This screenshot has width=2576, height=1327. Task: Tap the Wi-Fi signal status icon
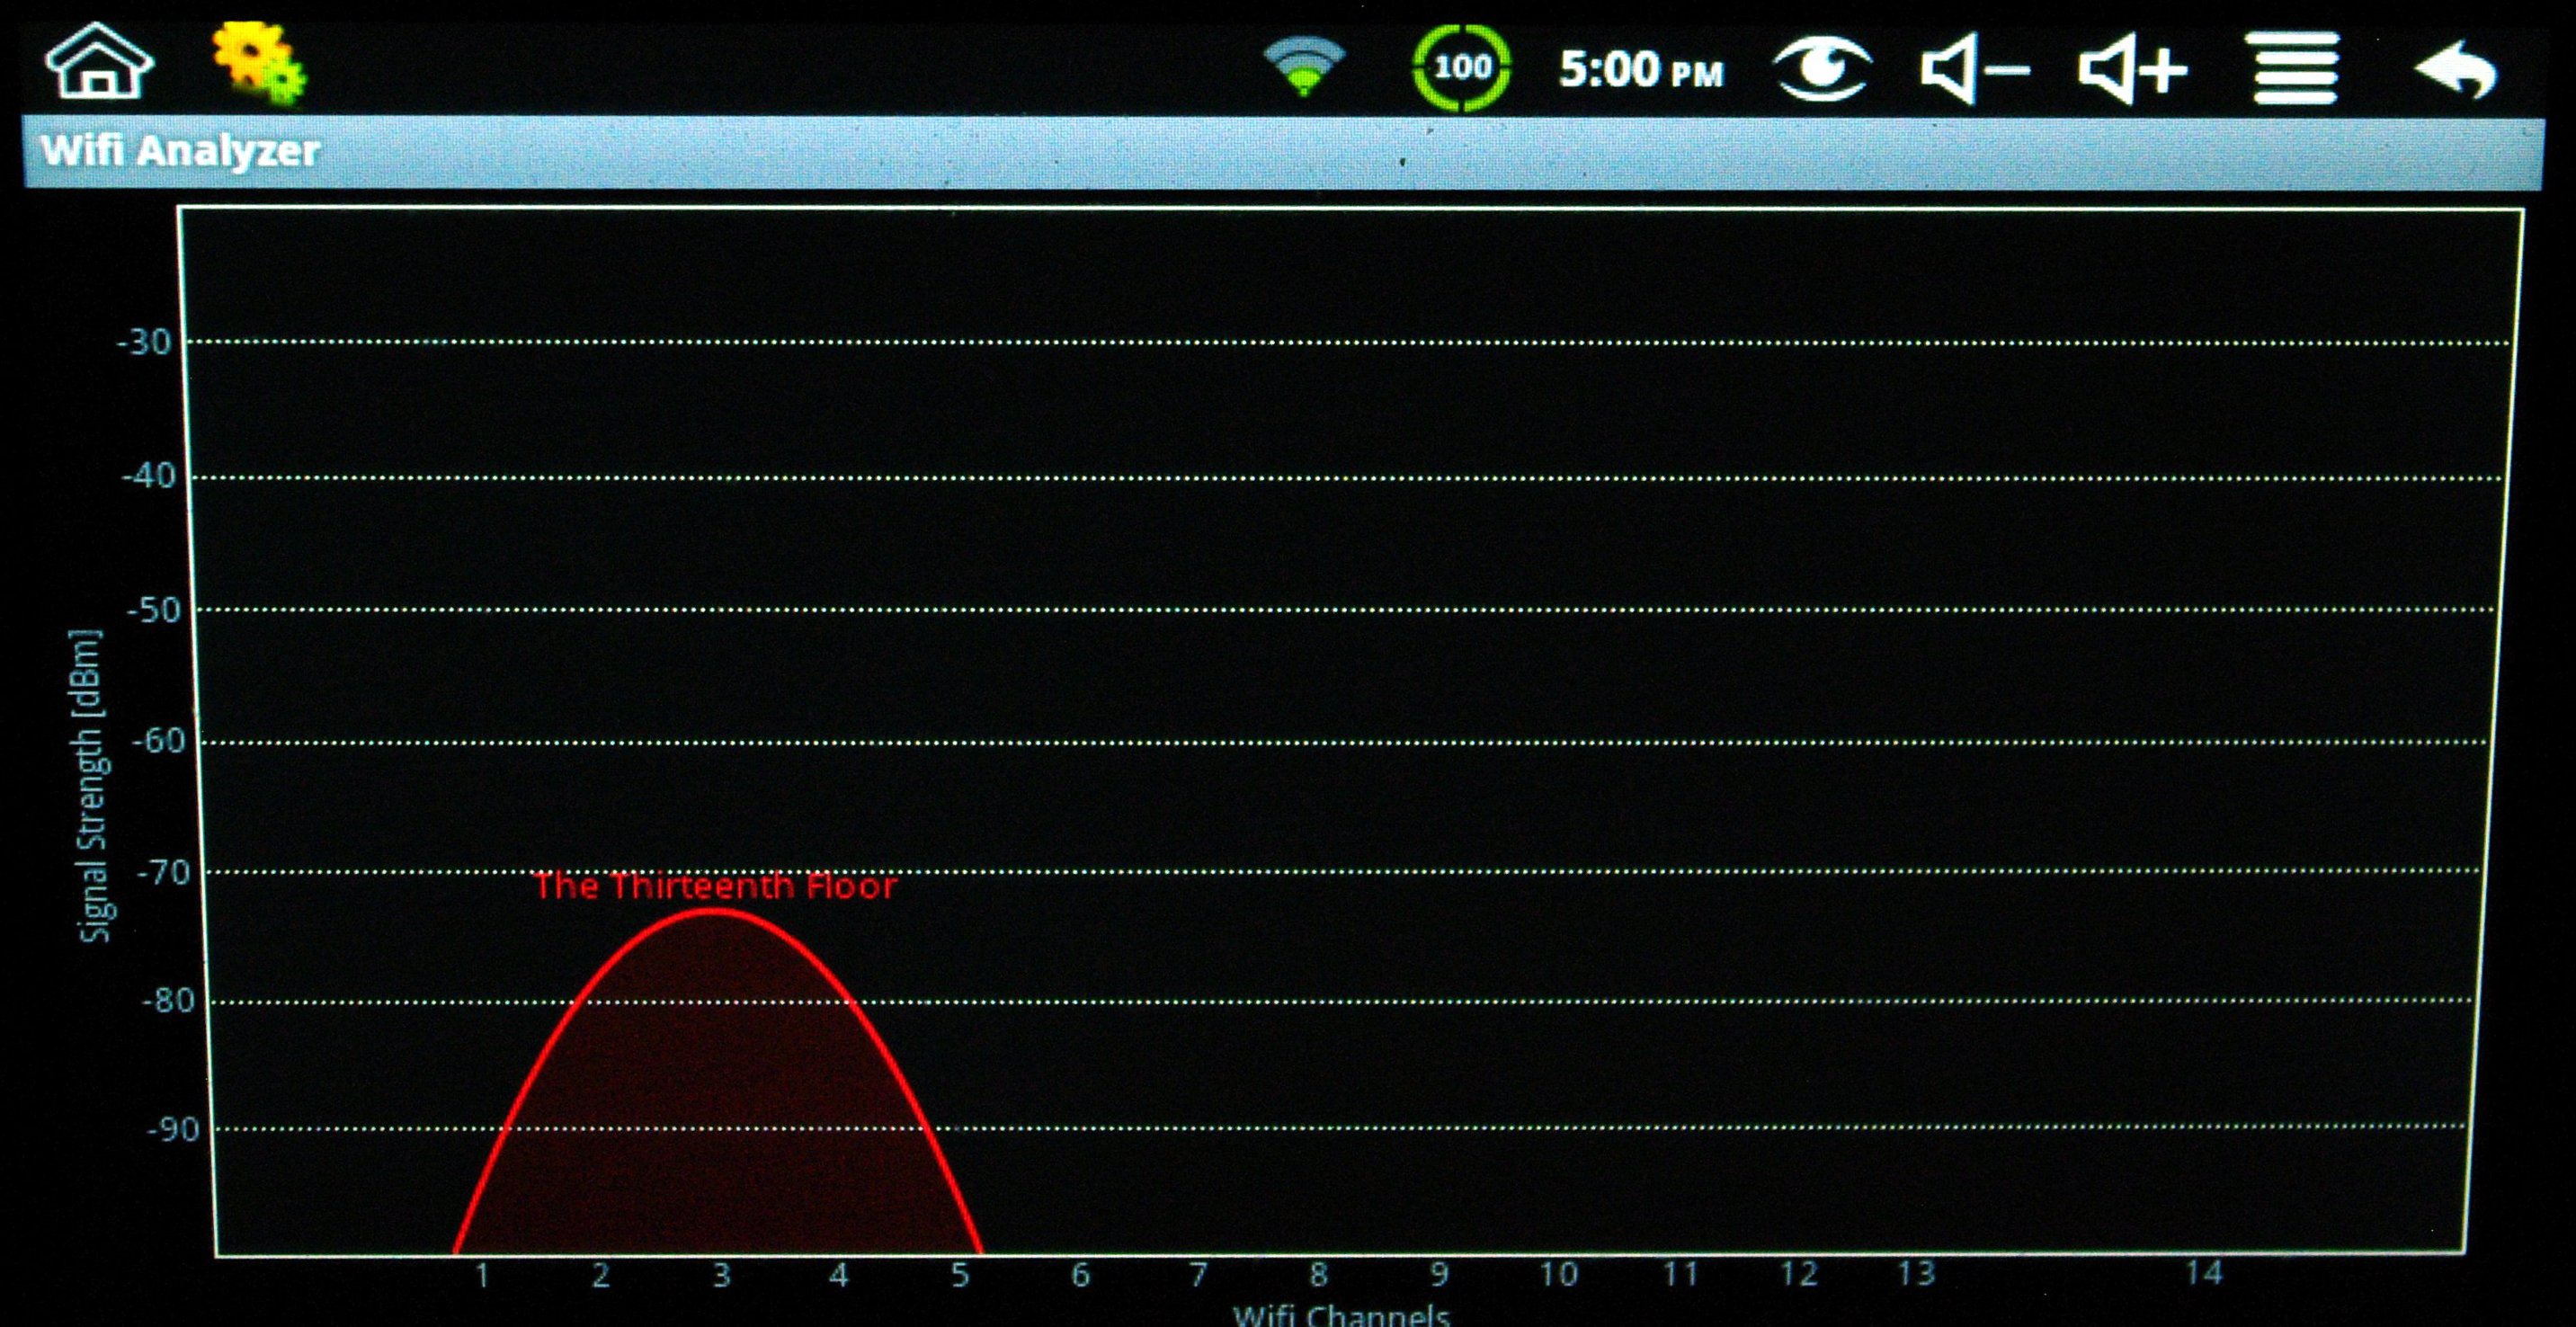[1304, 65]
